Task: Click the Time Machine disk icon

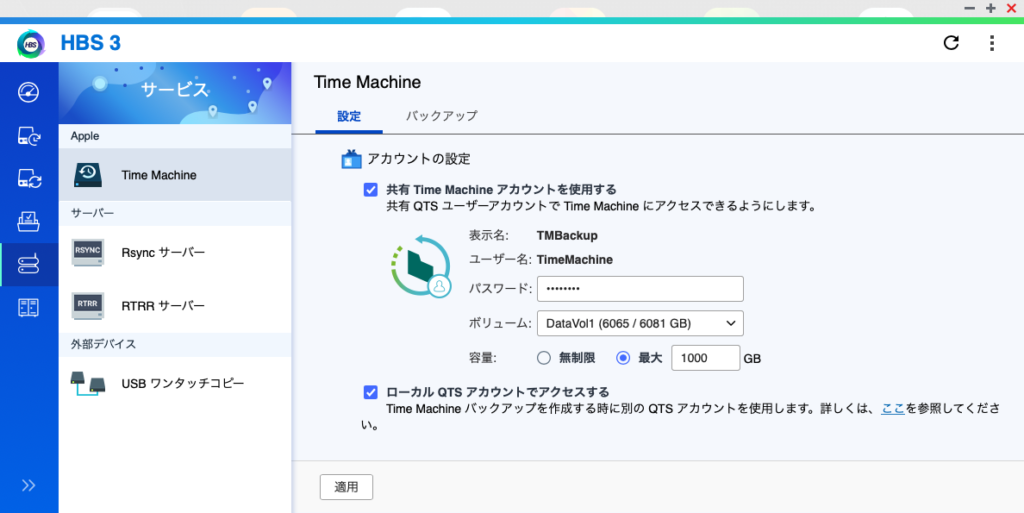Action: coord(88,175)
